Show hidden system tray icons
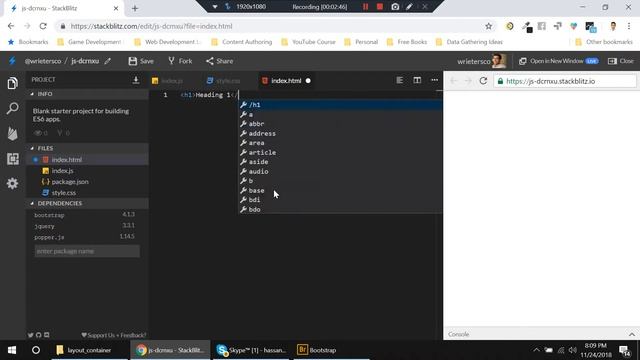The width and height of the screenshot is (640, 360). (x=536, y=350)
